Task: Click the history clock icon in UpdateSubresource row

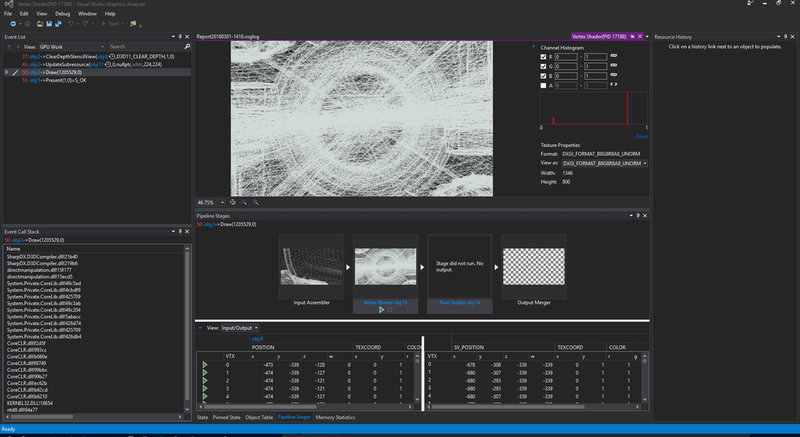Action: 108,65
